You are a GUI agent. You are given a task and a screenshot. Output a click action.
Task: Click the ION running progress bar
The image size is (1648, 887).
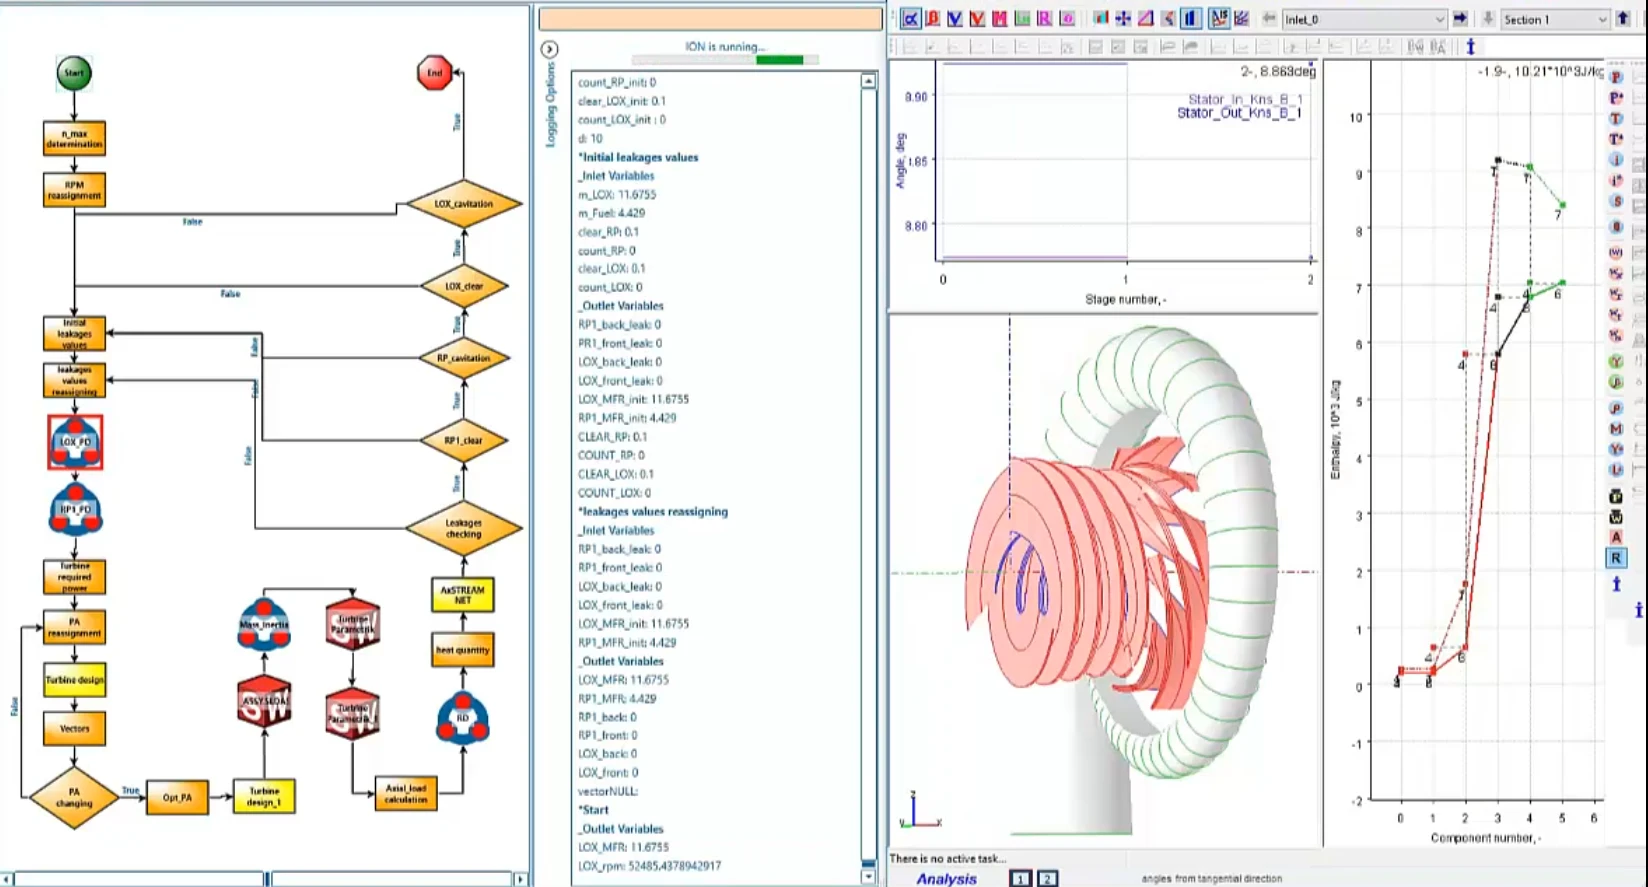(x=725, y=60)
